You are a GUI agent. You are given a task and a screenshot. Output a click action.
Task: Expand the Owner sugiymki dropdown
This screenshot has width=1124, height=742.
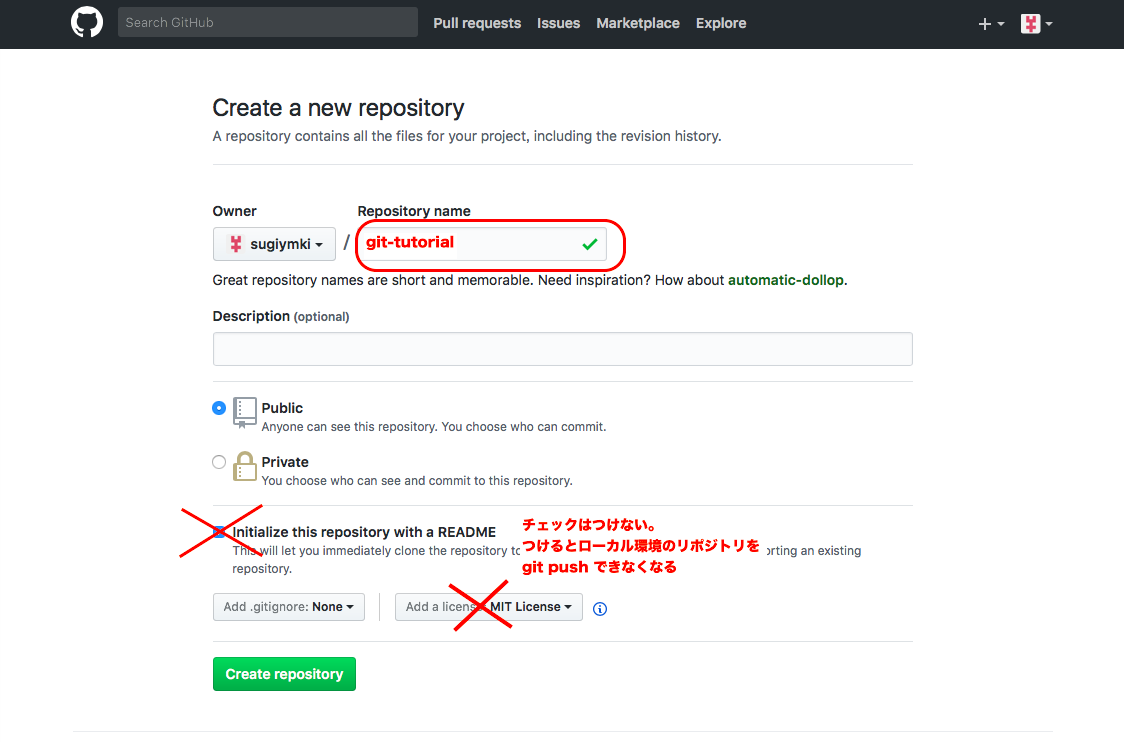(274, 244)
